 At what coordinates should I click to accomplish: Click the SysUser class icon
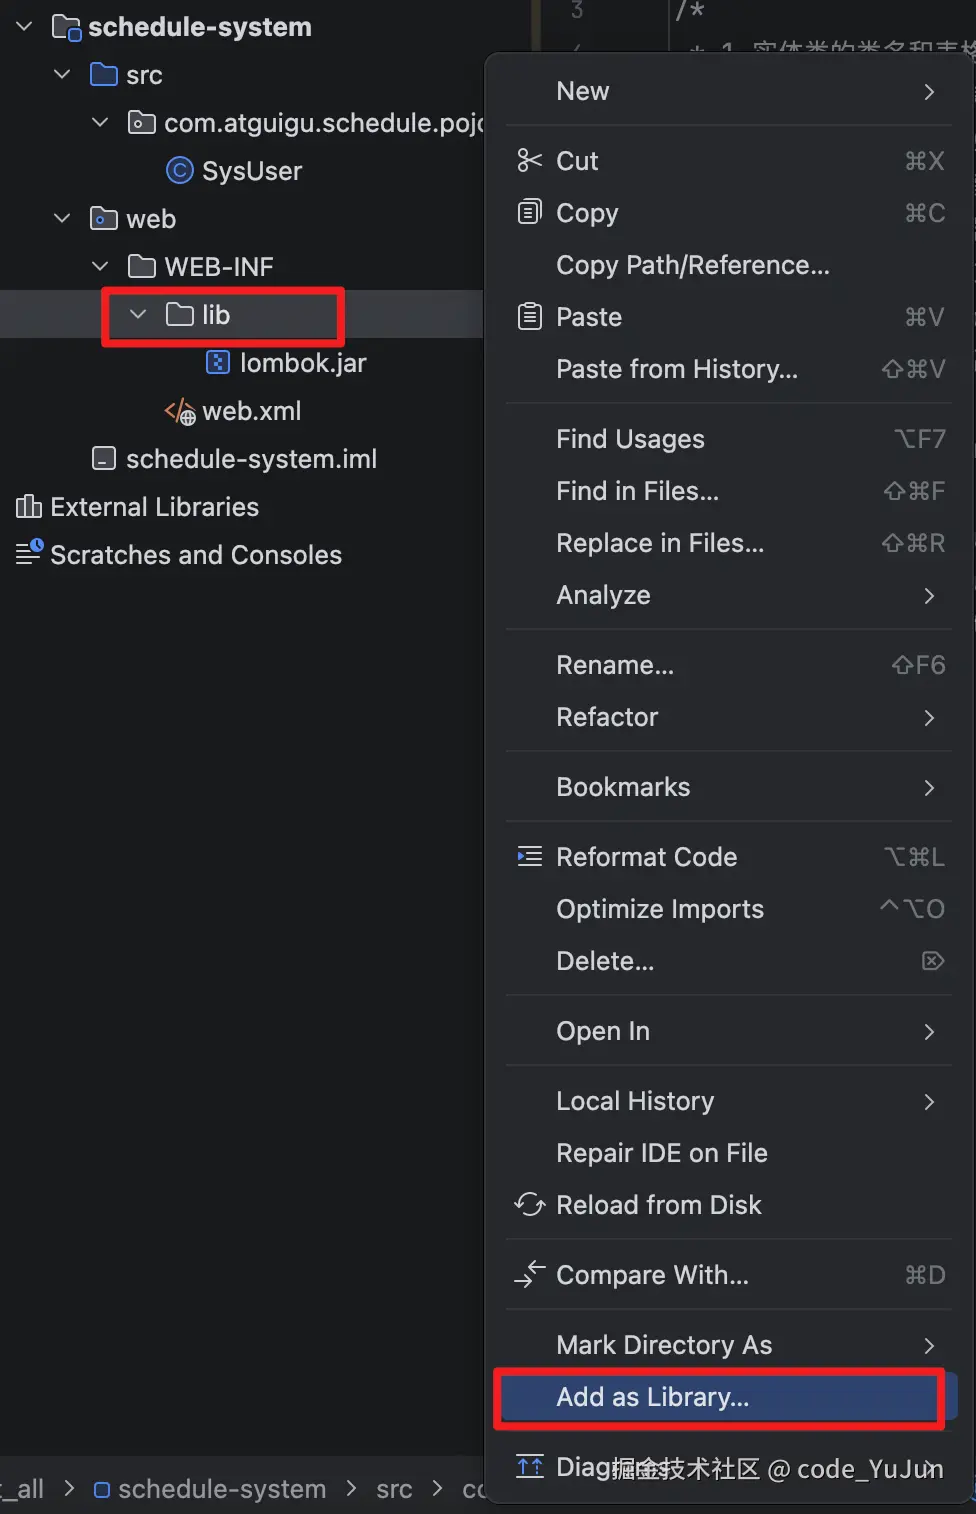tap(179, 171)
